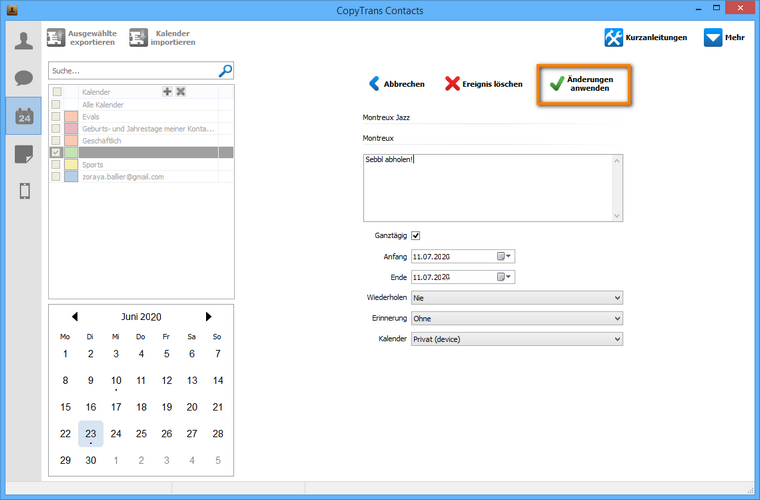The height and width of the screenshot is (500, 760).
Task: Click the Montreux location field
Action: click(x=492, y=138)
